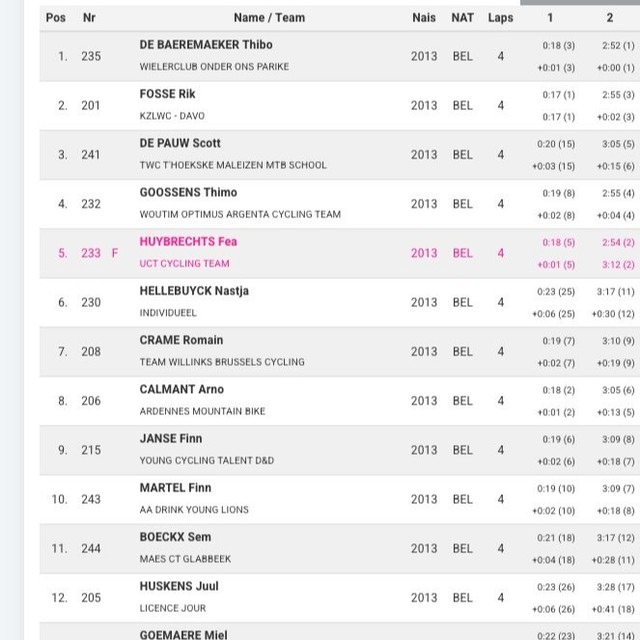Click highlighted rider HUYBRECHTS Fea
This screenshot has height=640, width=640.
pos(188,242)
